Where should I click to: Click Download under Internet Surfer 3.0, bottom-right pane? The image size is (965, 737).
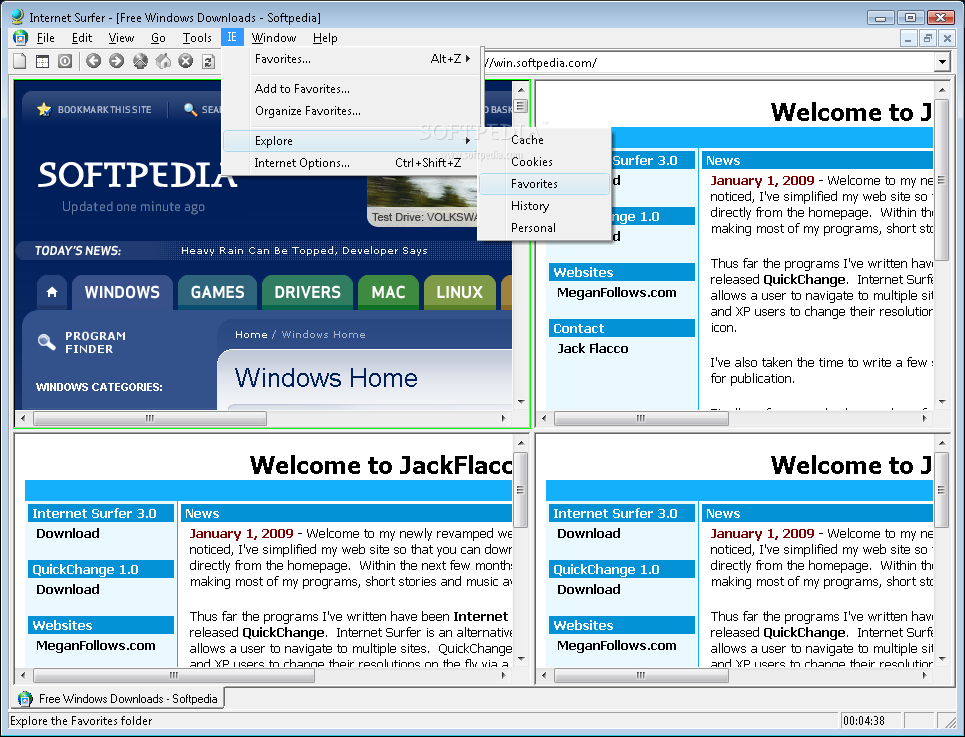[589, 533]
